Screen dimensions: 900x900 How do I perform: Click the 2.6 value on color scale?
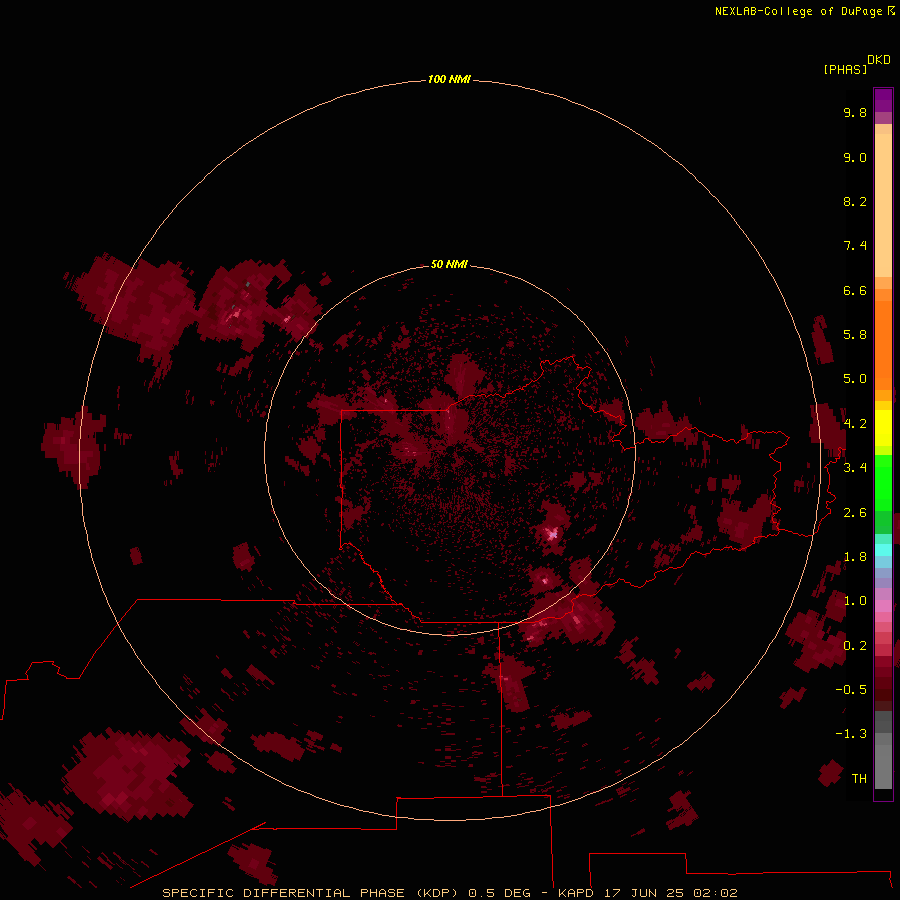coord(855,512)
